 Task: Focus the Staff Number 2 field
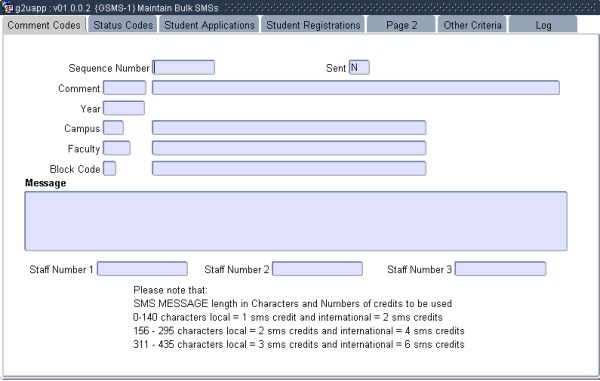pyautogui.click(x=317, y=269)
